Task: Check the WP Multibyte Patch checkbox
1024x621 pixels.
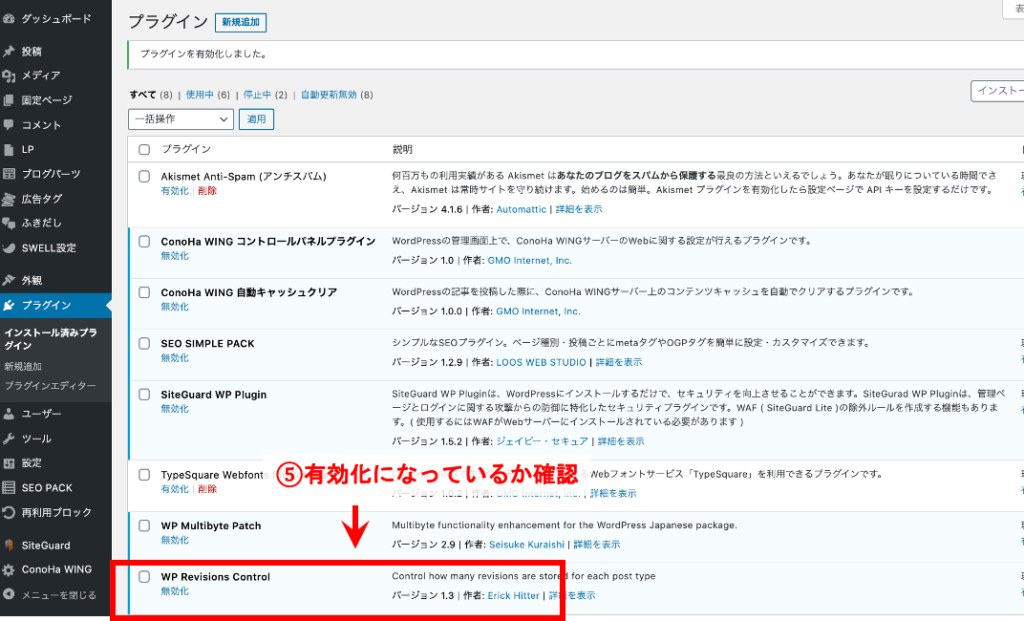Action: tap(144, 526)
